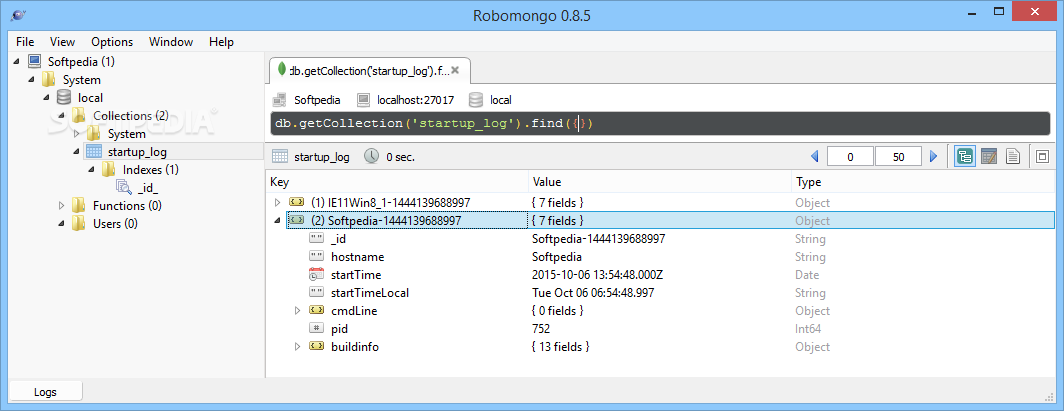The width and height of the screenshot is (1064, 411).
Task: Switch to table view mode icon
Action: tap(989, 157)
